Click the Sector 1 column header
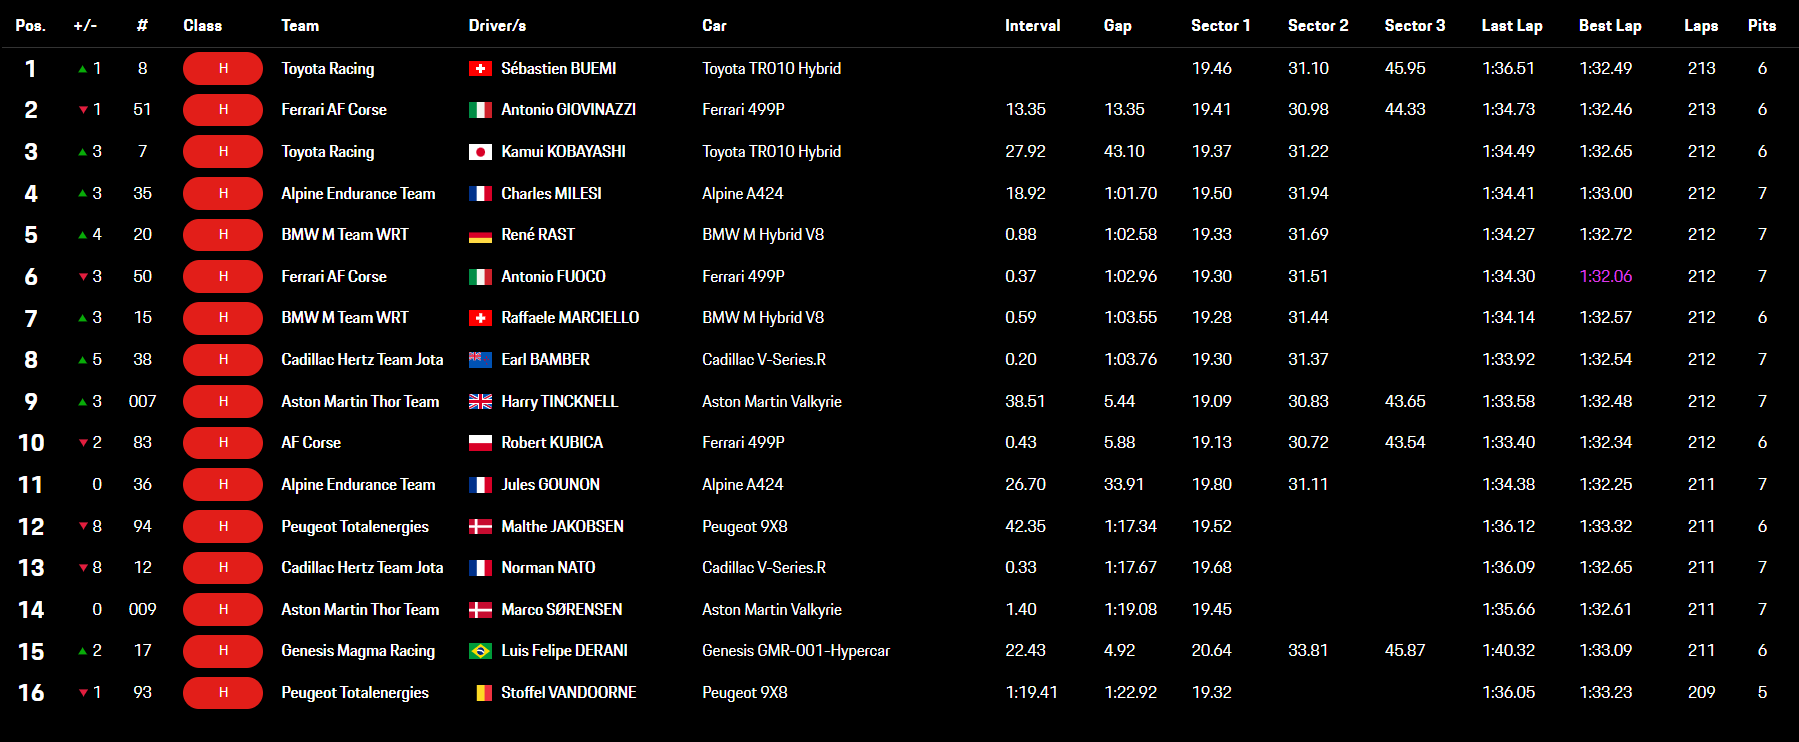This screenshot has height=742, width=1799. [x=1220, y=26]
